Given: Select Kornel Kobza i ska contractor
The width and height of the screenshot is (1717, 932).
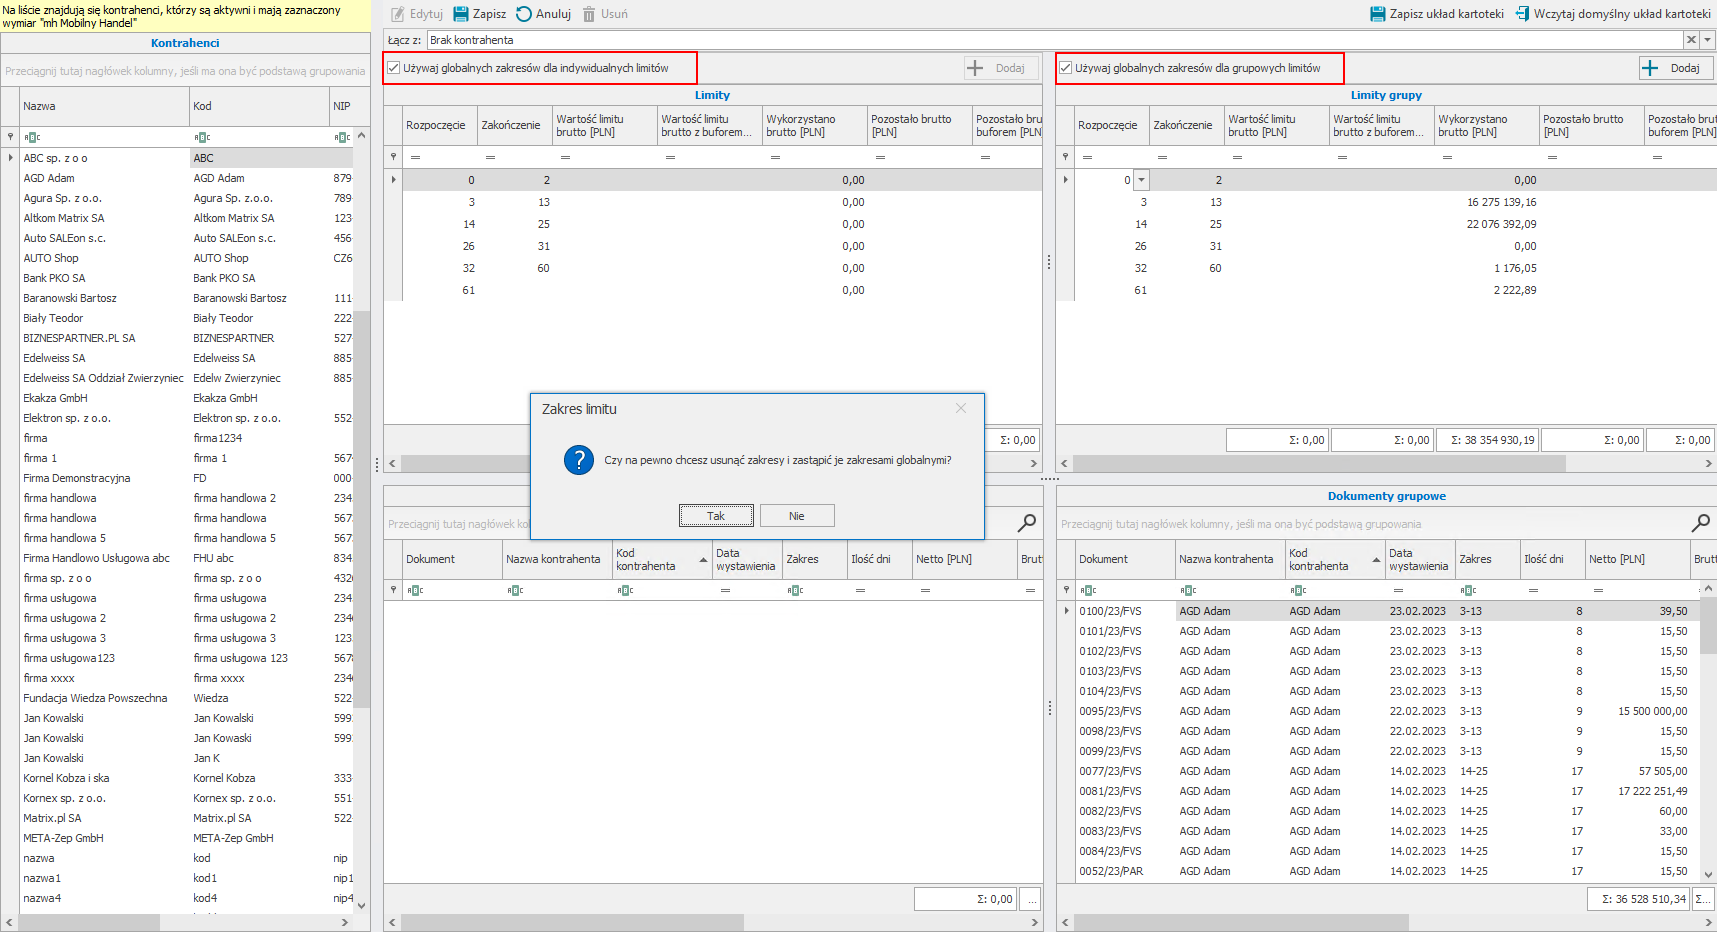Looking at the screenshot, I should click(x=186, y=778).
